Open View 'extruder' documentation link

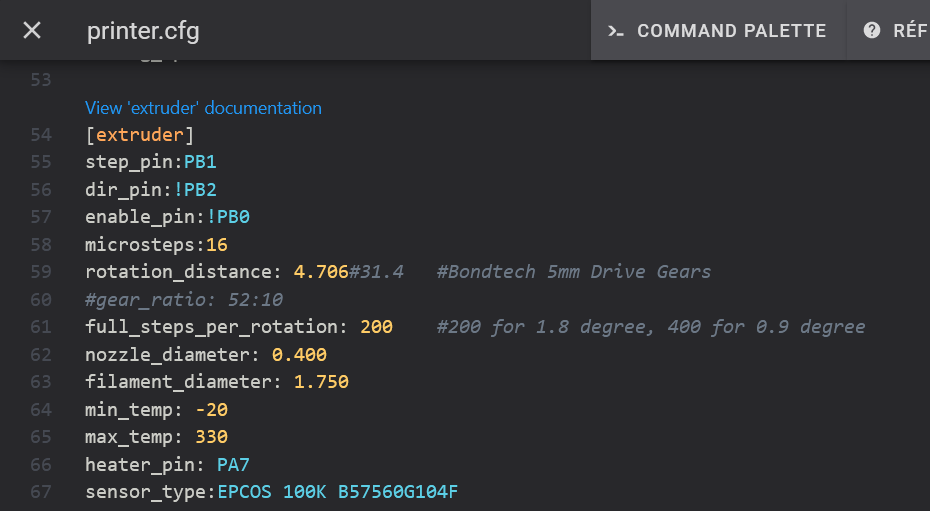[204, 108]
